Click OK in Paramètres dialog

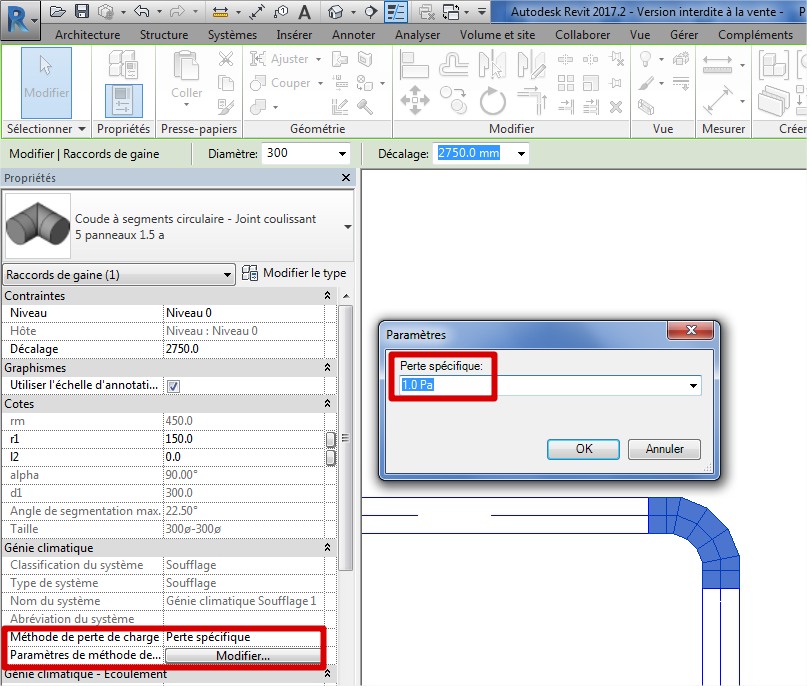(584, 449)
